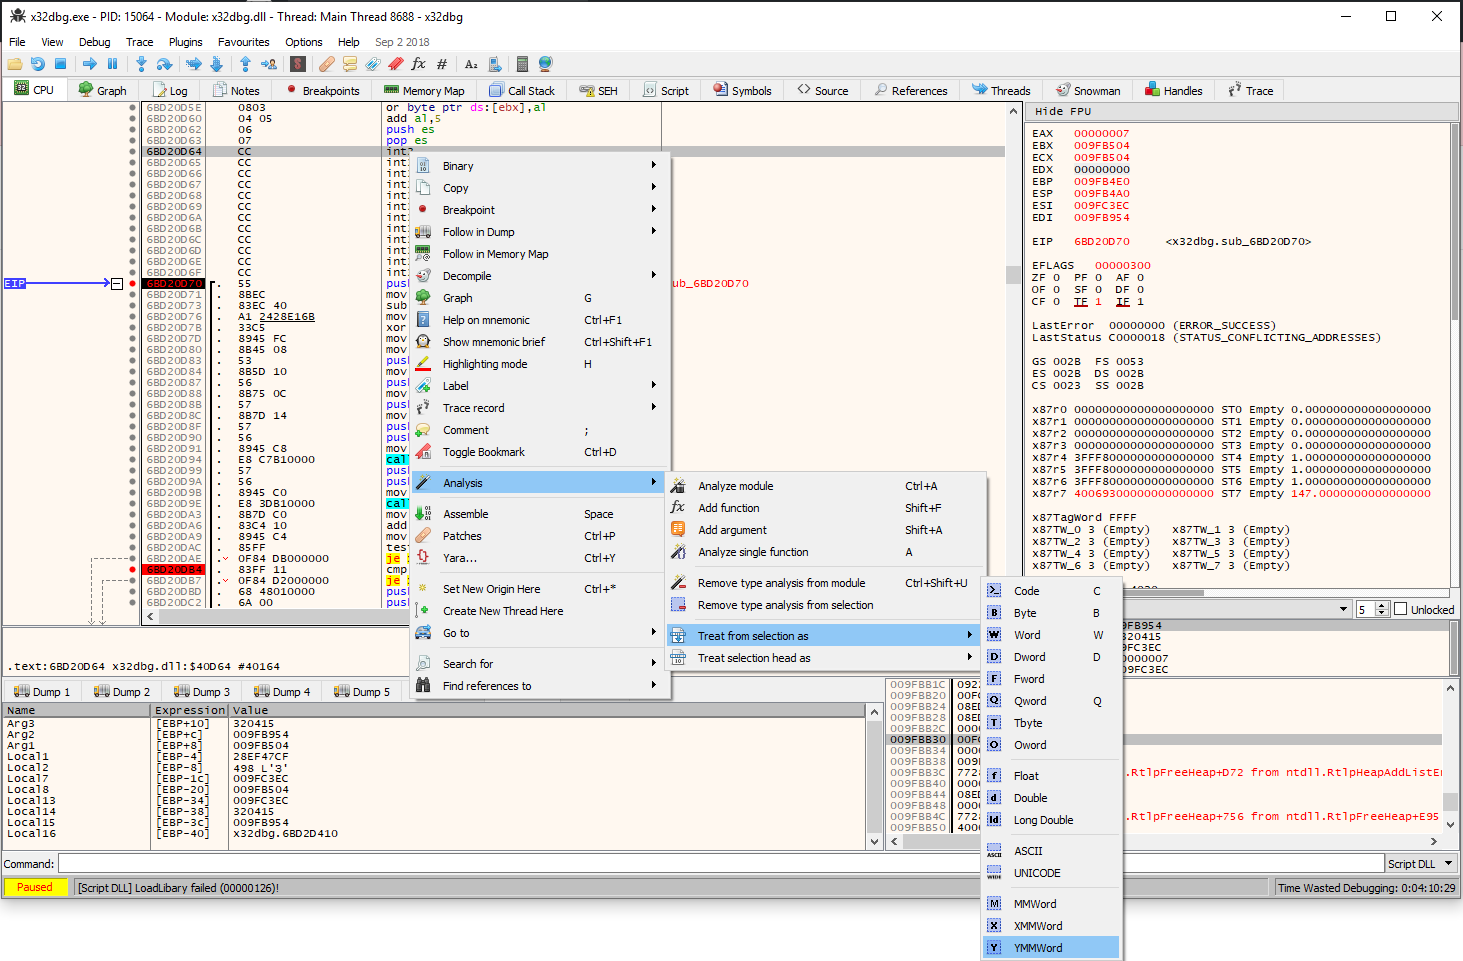
Task: Click the Pause toolbar icon
Action: (x=112, y=64)
